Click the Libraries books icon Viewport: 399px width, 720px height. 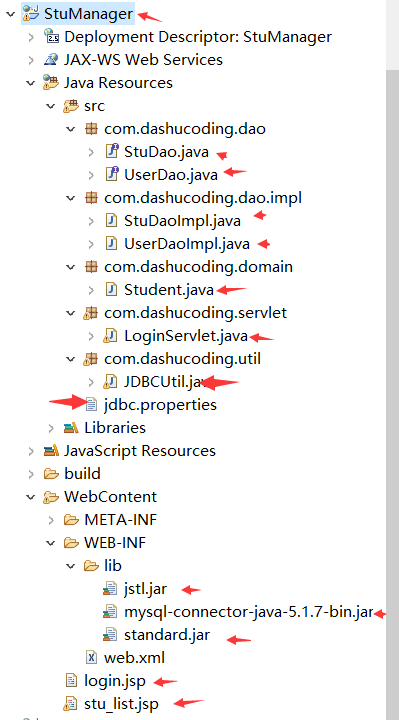coord(71,428)
